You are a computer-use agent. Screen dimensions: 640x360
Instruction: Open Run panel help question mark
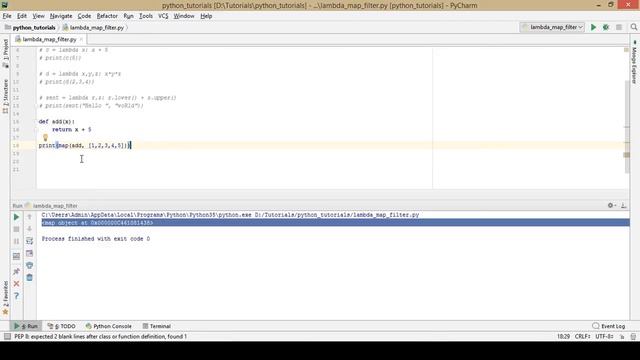[x=16, y=296]
